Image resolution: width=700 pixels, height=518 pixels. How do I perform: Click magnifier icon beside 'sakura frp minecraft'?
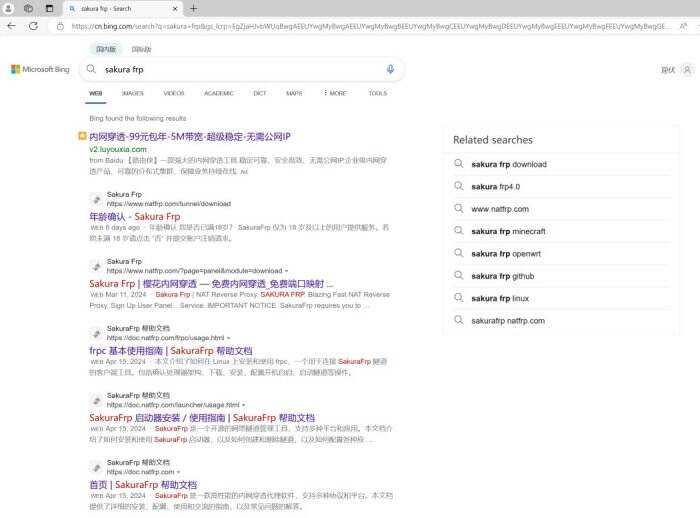click(458, 230)
